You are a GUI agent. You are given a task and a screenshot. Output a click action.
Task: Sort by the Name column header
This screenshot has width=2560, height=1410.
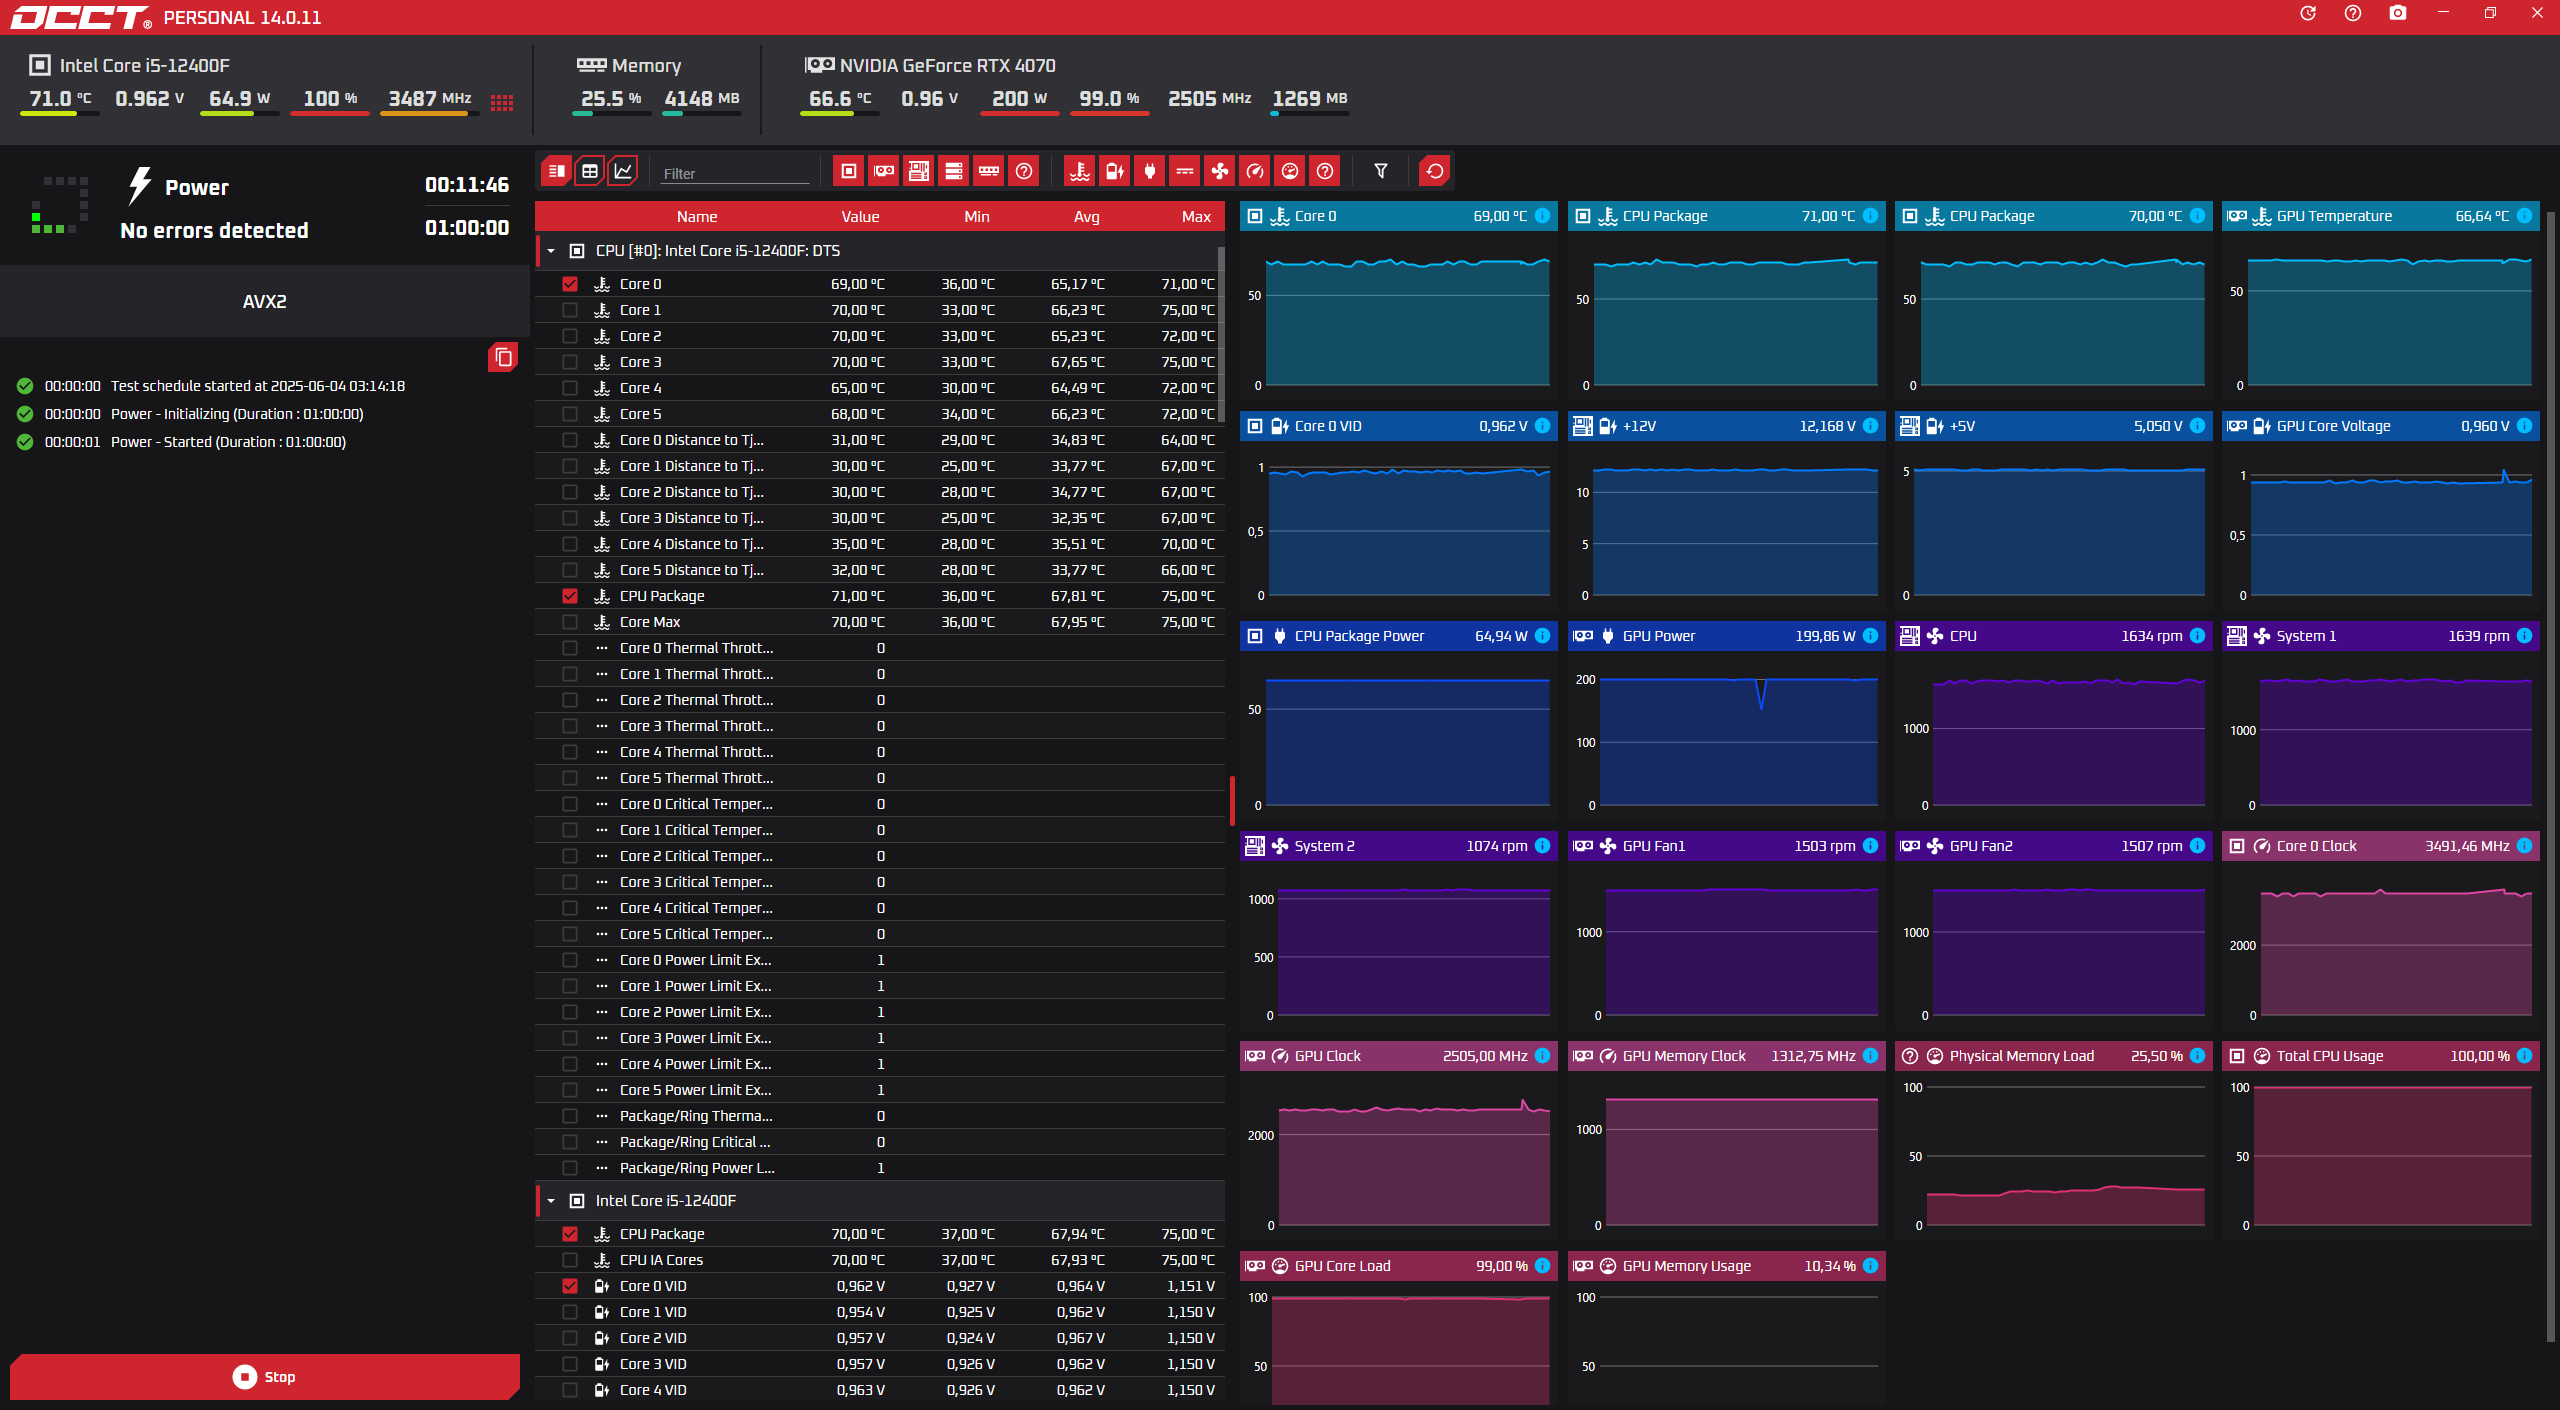(x=697, y=217)
